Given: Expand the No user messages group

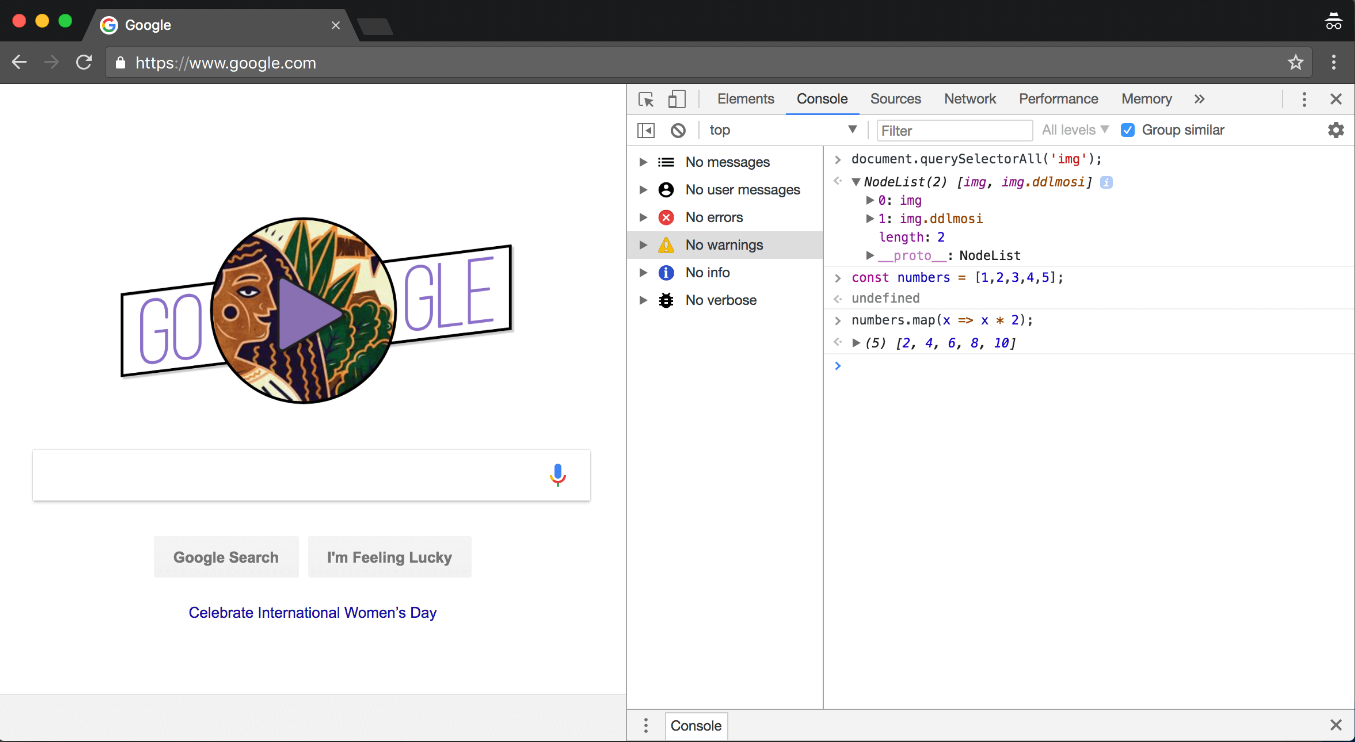Looking at the screenshot, I should click(x=643, y=190).
